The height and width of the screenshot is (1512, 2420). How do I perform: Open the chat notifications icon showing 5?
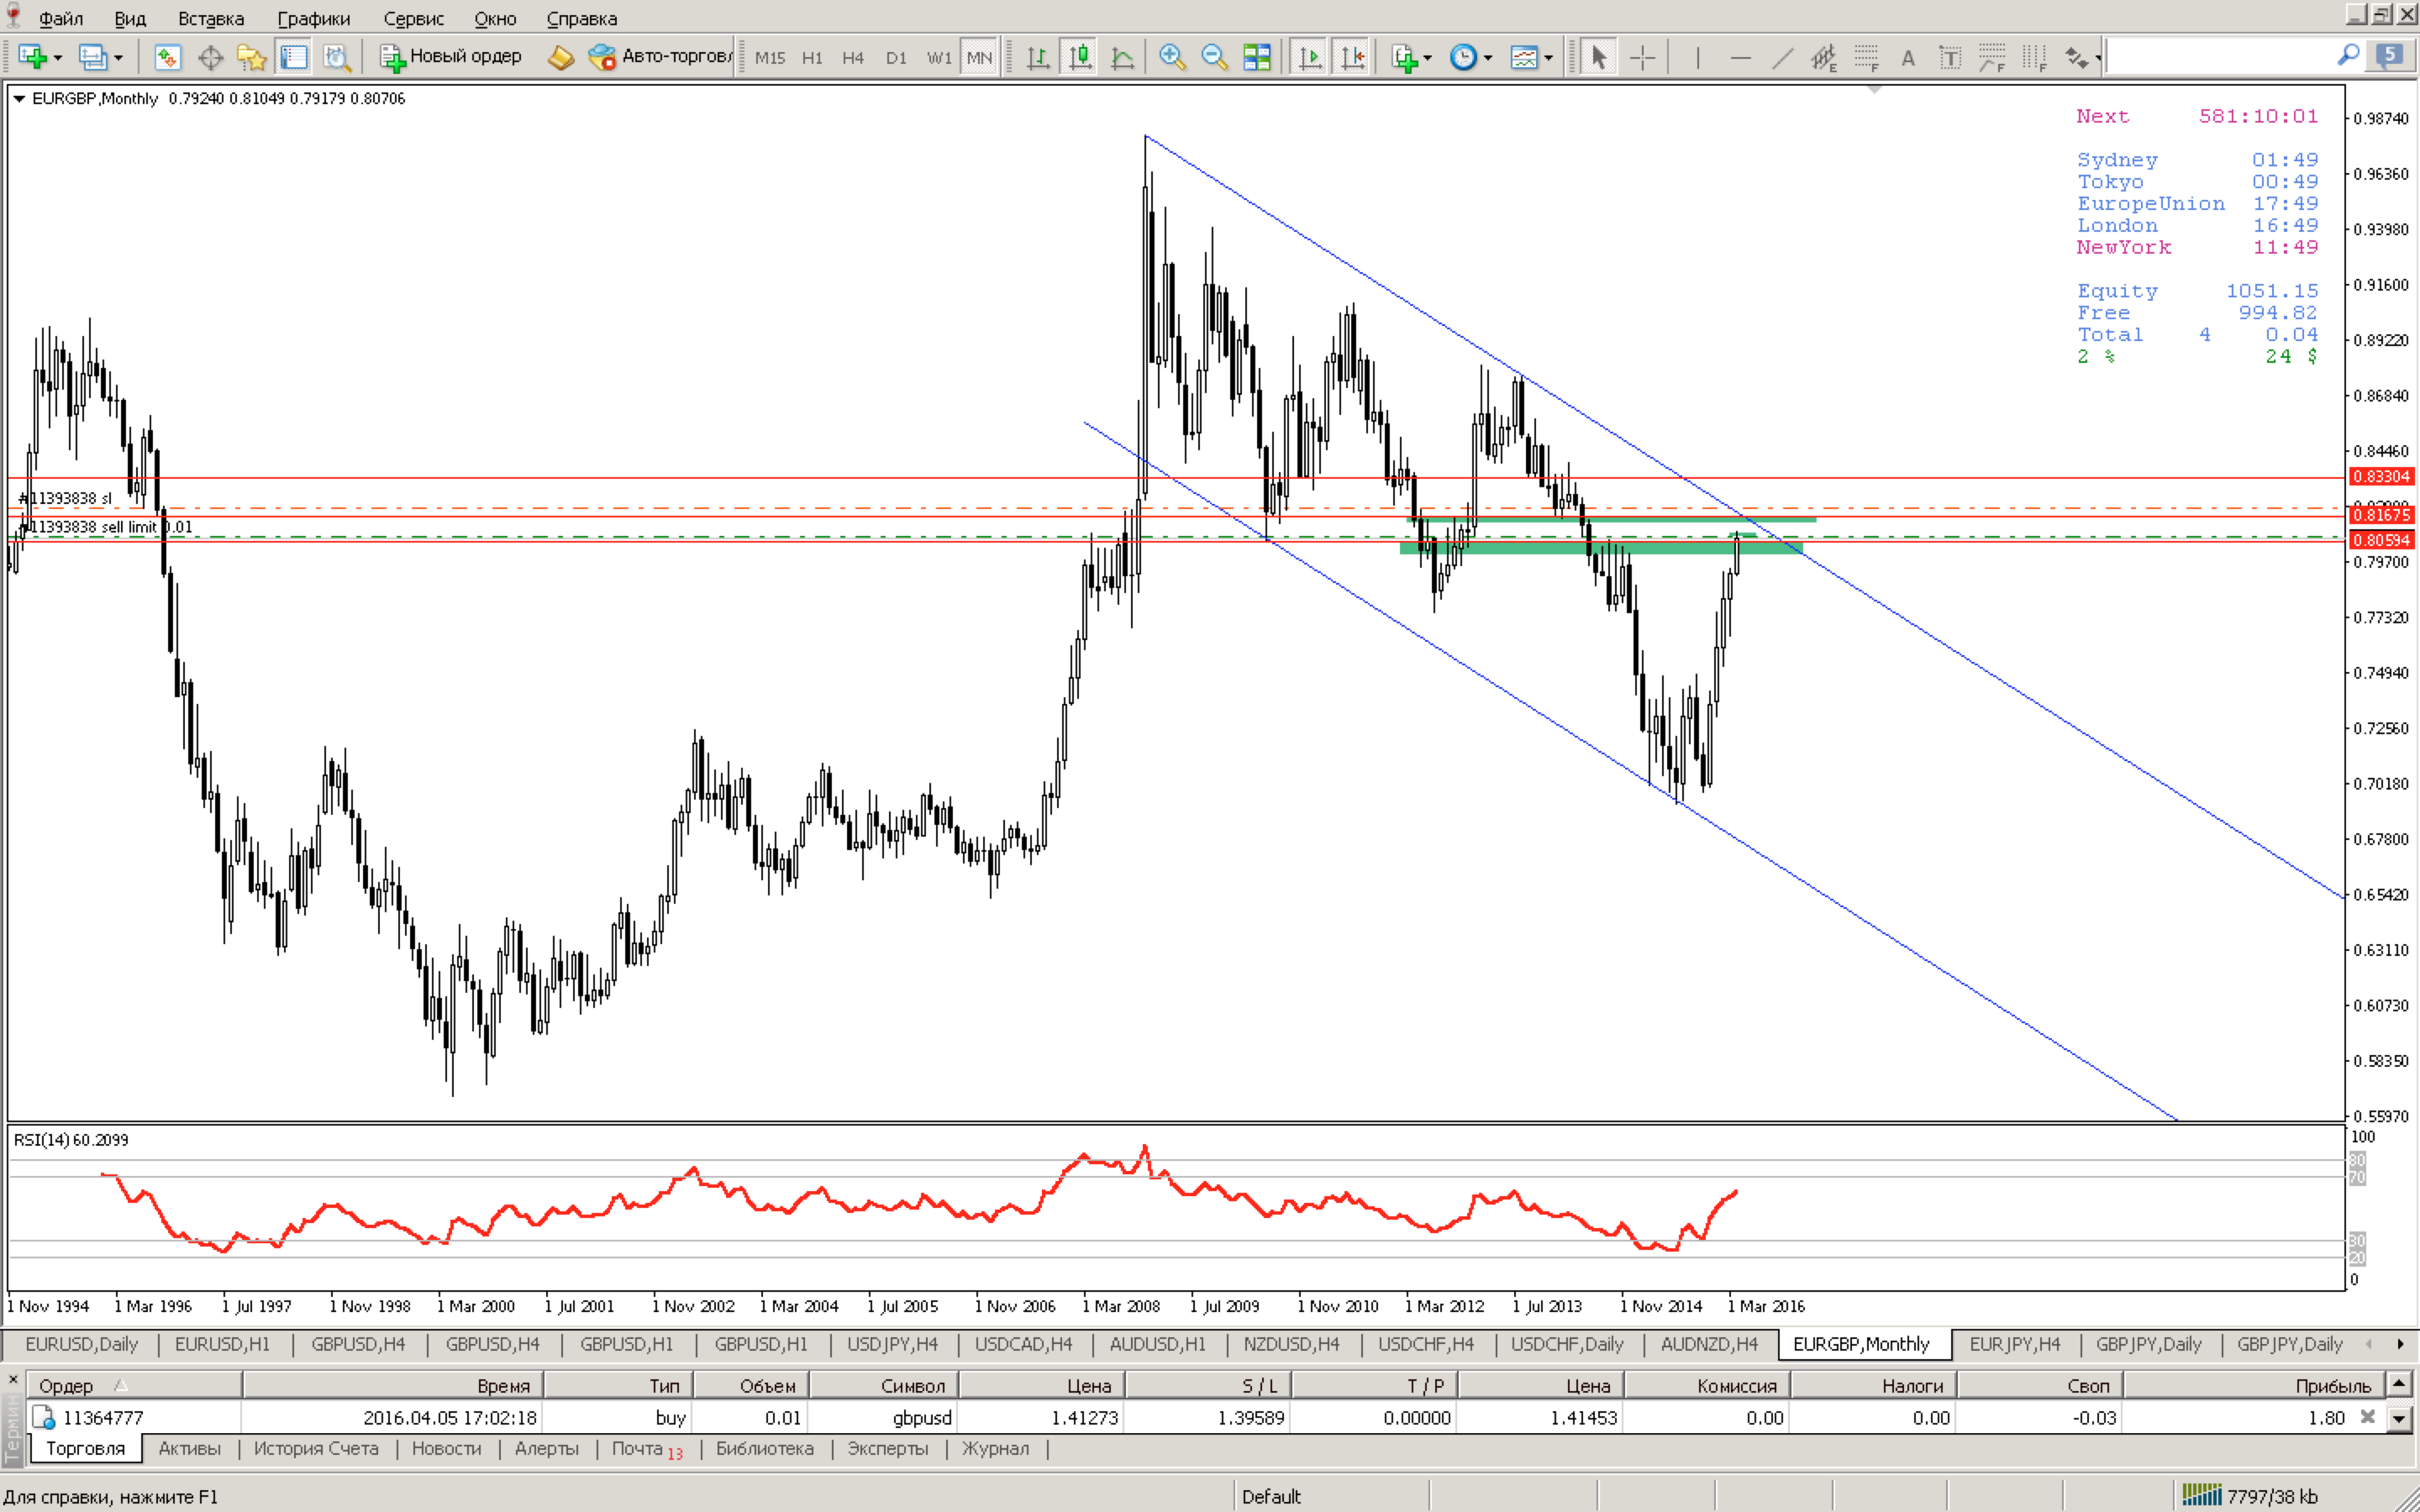[x=2389, y=56]
